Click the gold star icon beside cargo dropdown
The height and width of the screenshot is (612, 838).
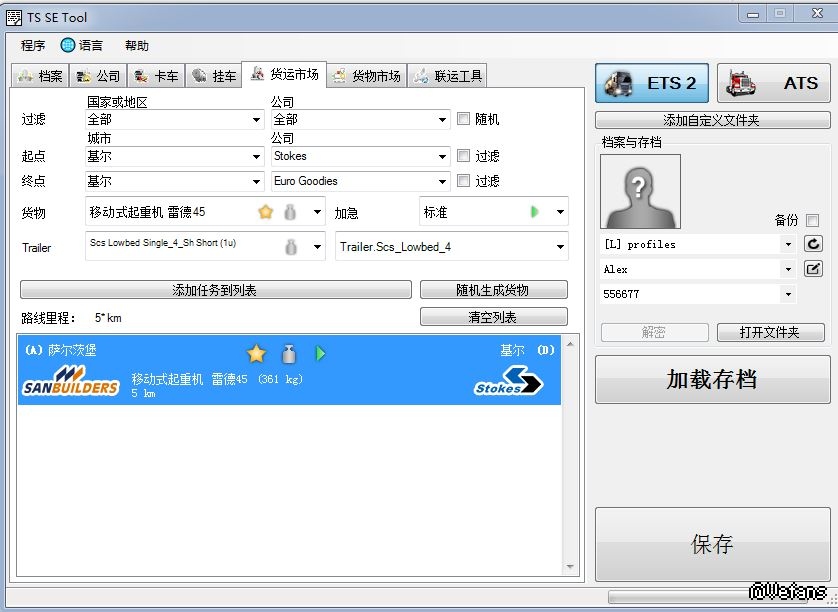(x=265, y=212)
